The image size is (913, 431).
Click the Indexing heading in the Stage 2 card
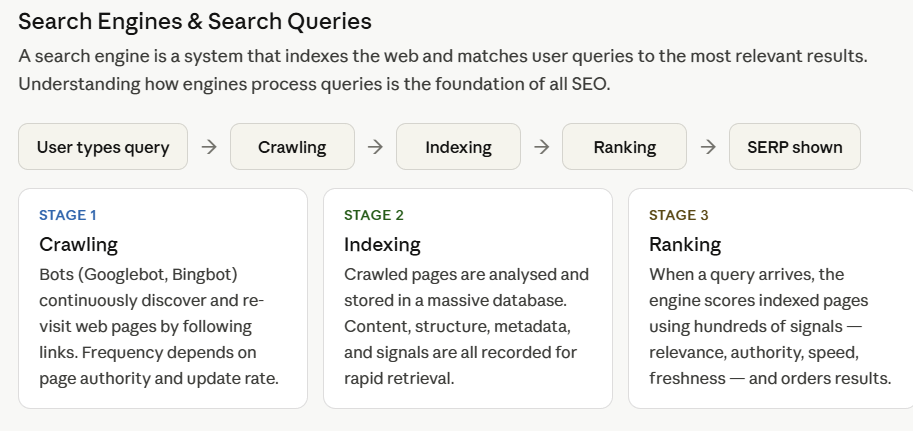click(382, 244)
